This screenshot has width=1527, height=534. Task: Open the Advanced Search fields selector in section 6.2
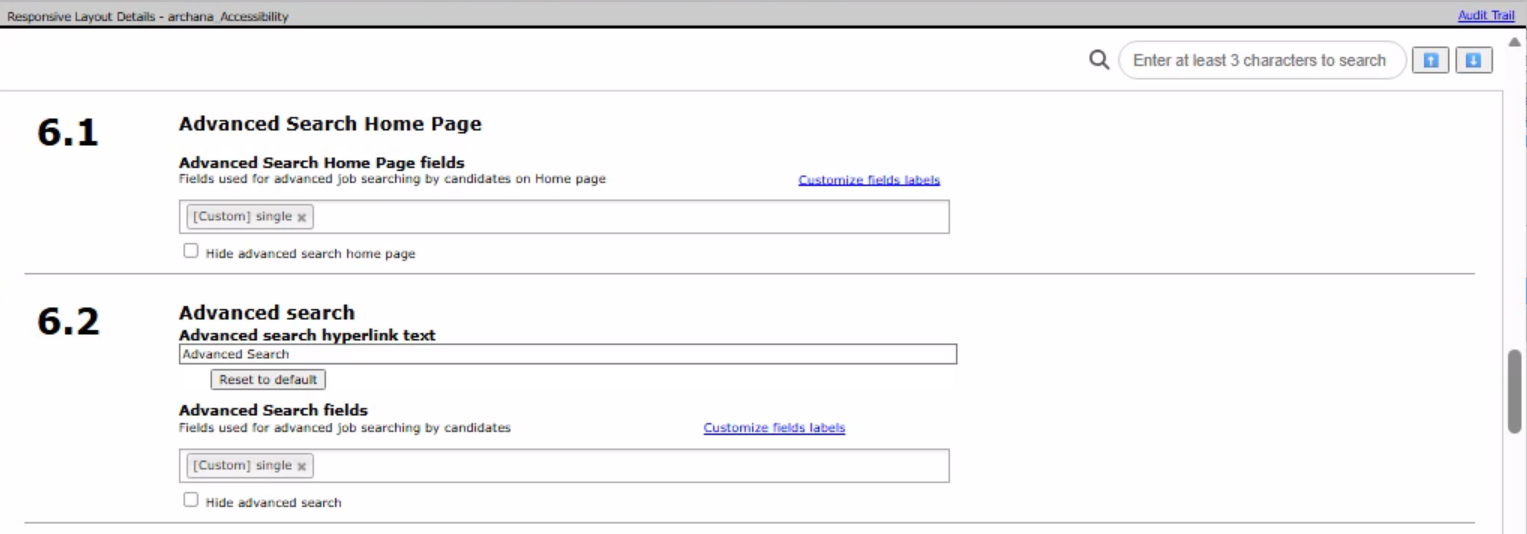pyautogui.click(x=630, y=466)
